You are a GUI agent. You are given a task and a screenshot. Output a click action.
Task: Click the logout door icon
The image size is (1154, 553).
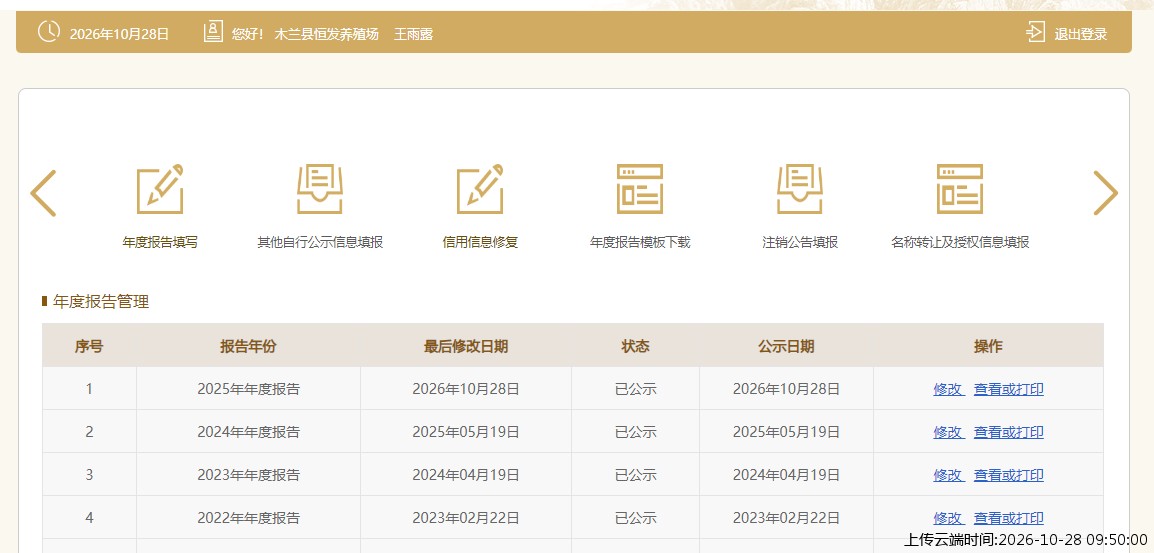(x=1035, y=32)
